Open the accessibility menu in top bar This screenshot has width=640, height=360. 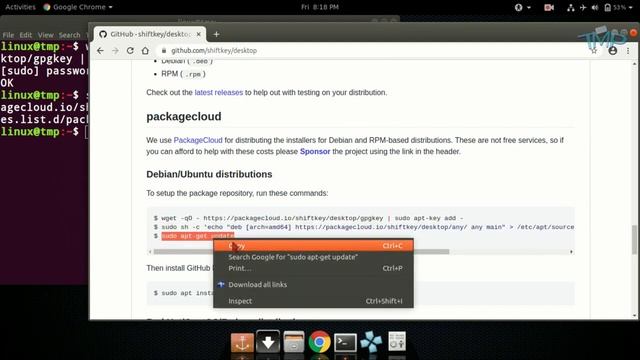[x=522, y=7]
